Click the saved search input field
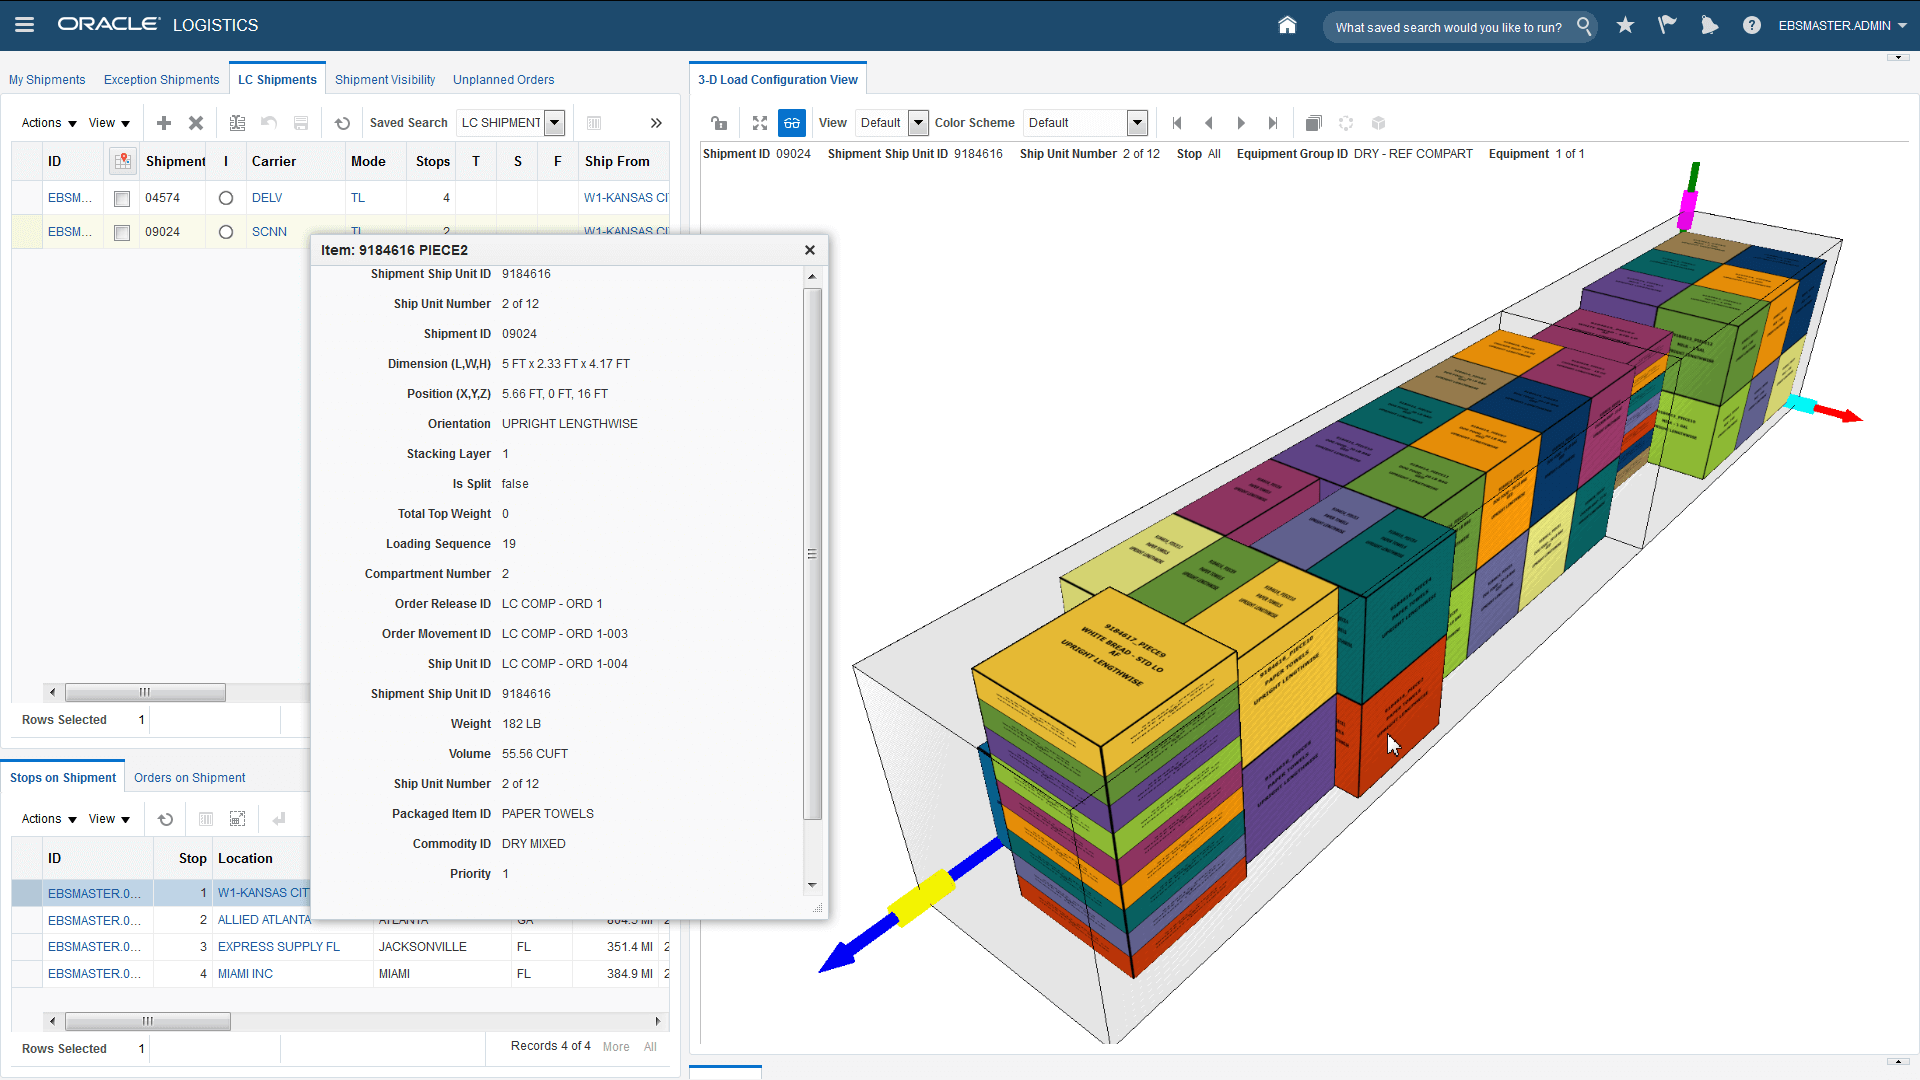Image resolution: width=1920 pixels, height=1080 pixels. [1447, 27]
